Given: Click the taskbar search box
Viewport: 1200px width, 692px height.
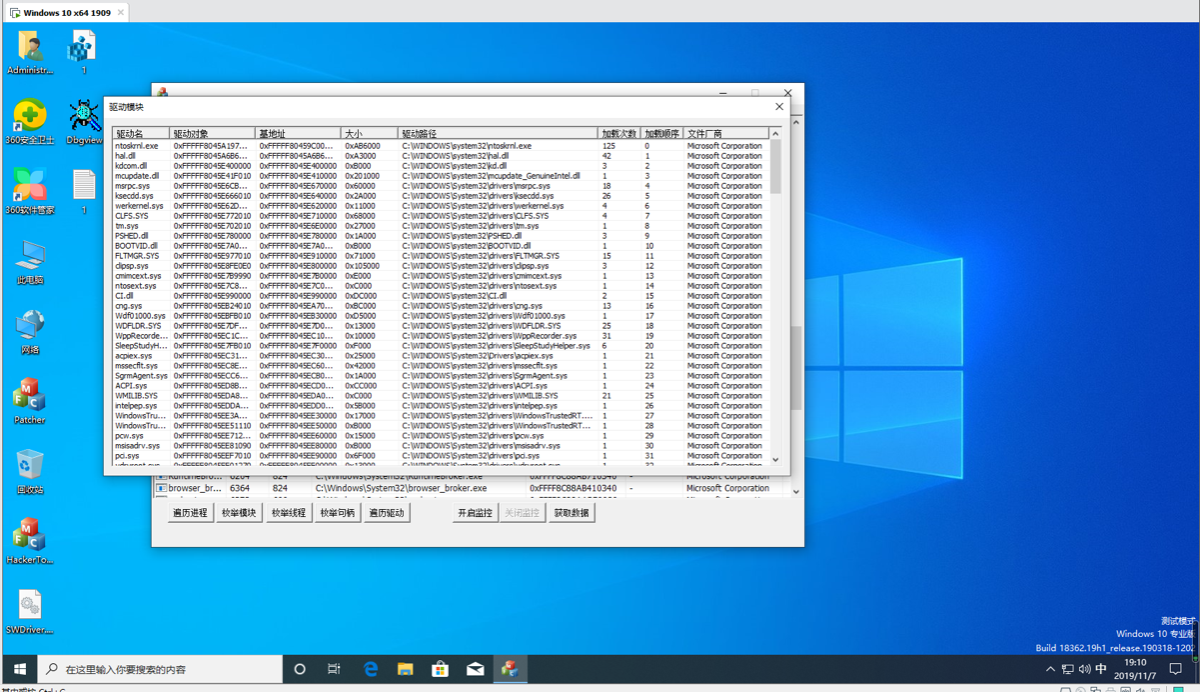Looking at the screenshot, I should (160, 669).
